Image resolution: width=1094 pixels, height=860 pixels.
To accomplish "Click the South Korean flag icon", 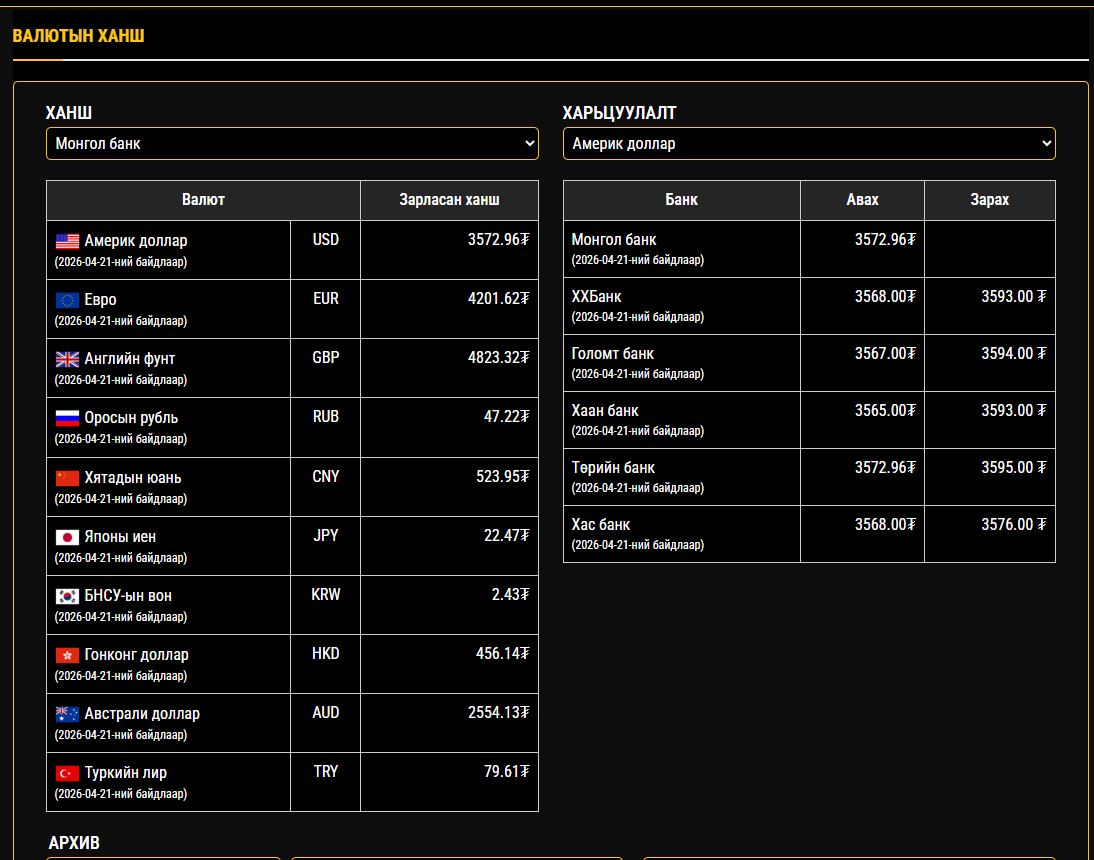I will click(67, 596).
